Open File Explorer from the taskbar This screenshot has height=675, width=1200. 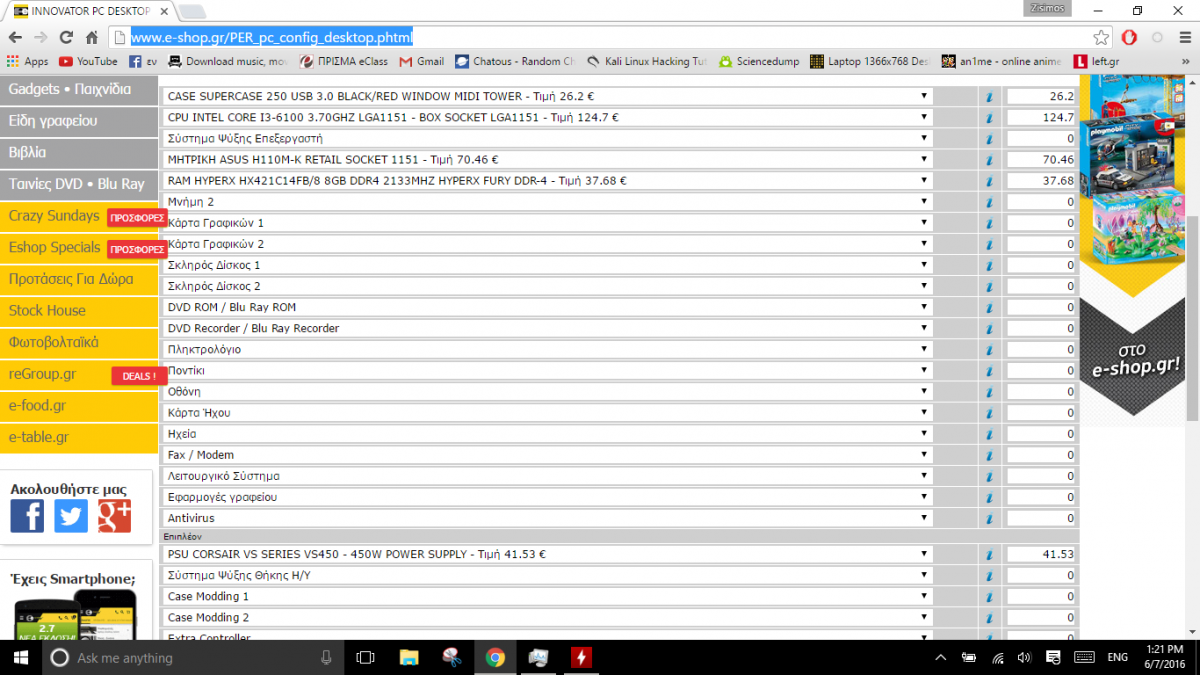click(409, 657)
